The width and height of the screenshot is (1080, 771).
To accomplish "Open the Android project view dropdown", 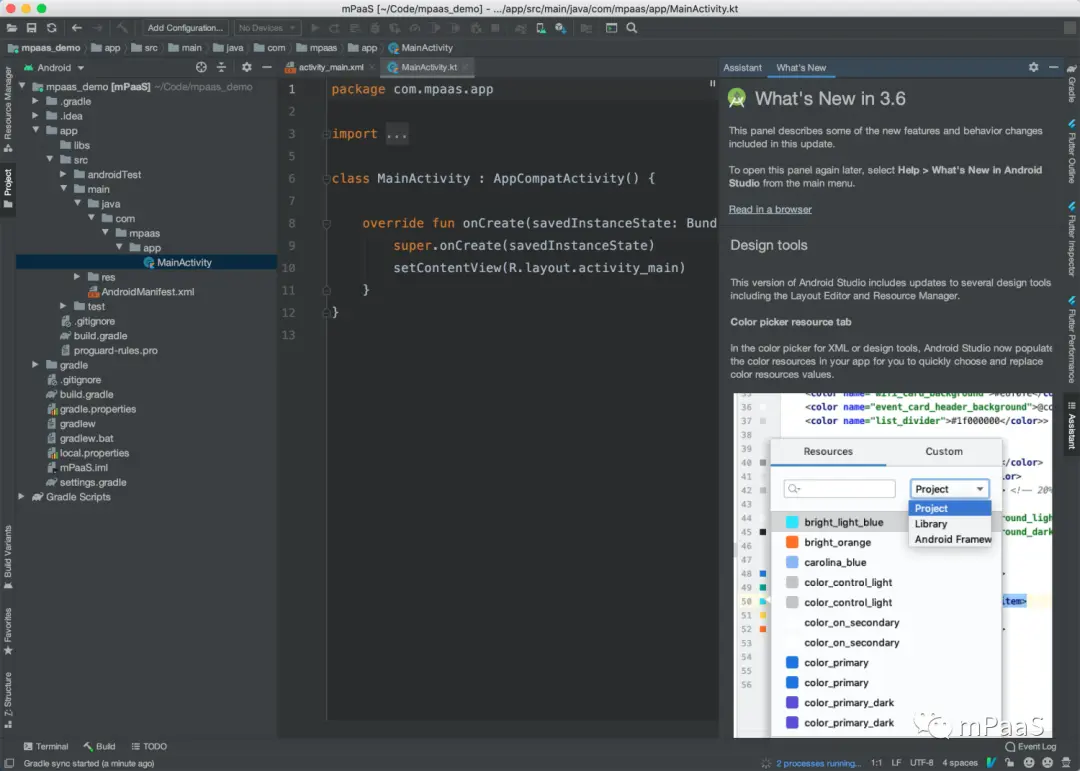I will coord(60,67).
